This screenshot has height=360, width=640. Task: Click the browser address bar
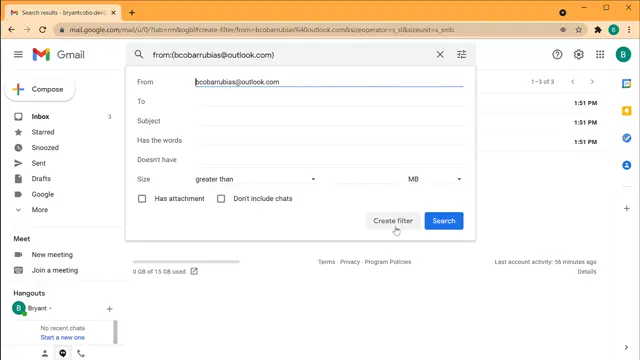pos(306,30)
